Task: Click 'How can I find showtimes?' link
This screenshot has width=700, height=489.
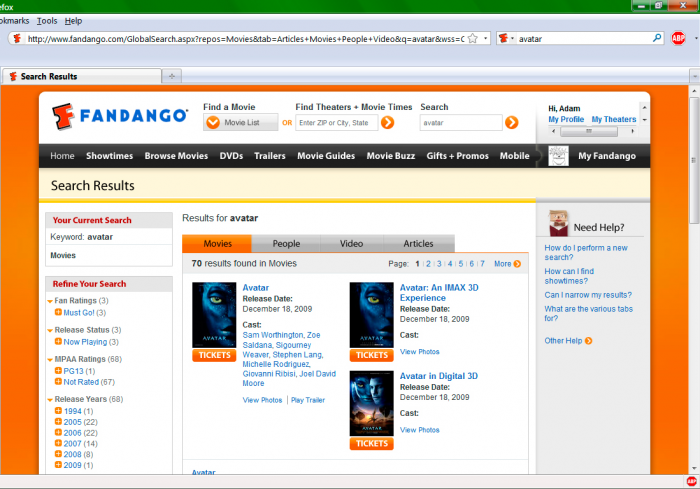Action: 569,276
